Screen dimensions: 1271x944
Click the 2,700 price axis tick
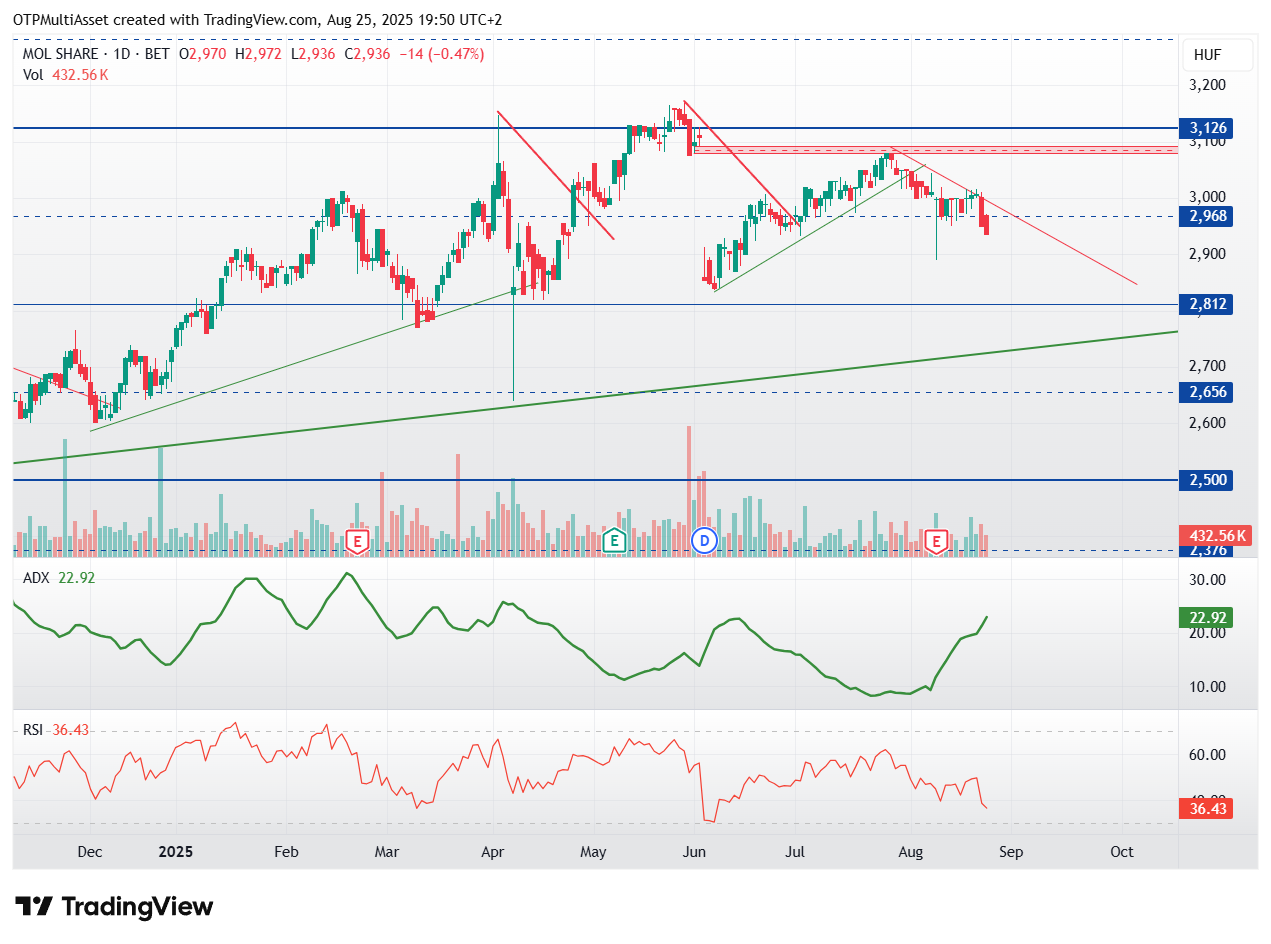(x=1205, y=366)
